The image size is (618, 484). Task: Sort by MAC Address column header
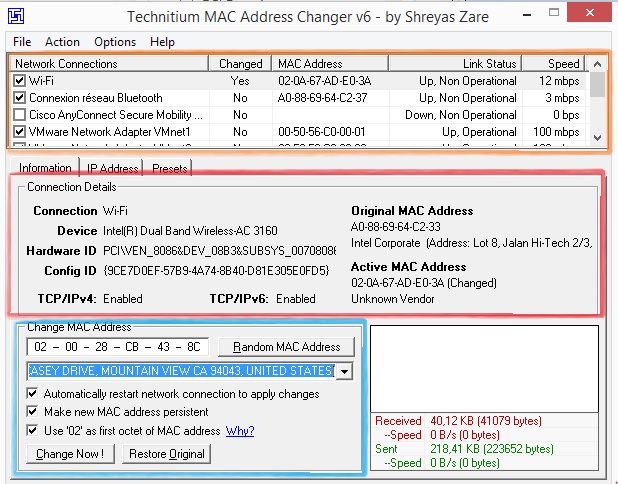click(330, 63)
